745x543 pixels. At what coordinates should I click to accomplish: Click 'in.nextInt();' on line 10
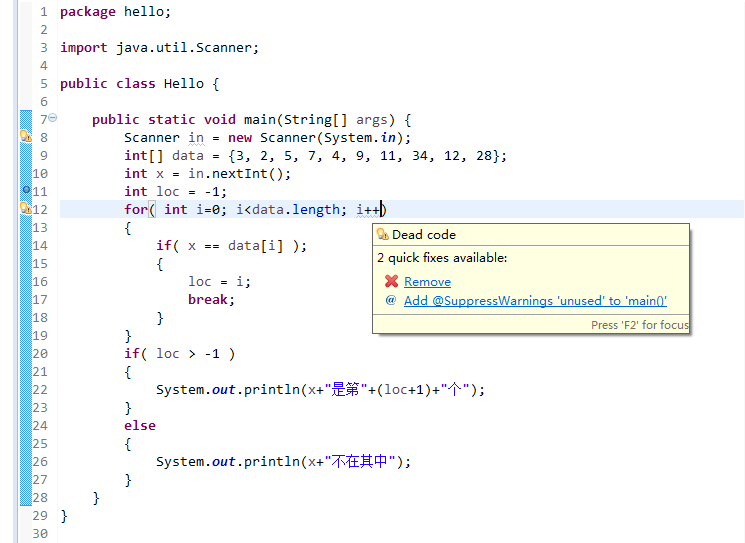[x=239, y=174]
